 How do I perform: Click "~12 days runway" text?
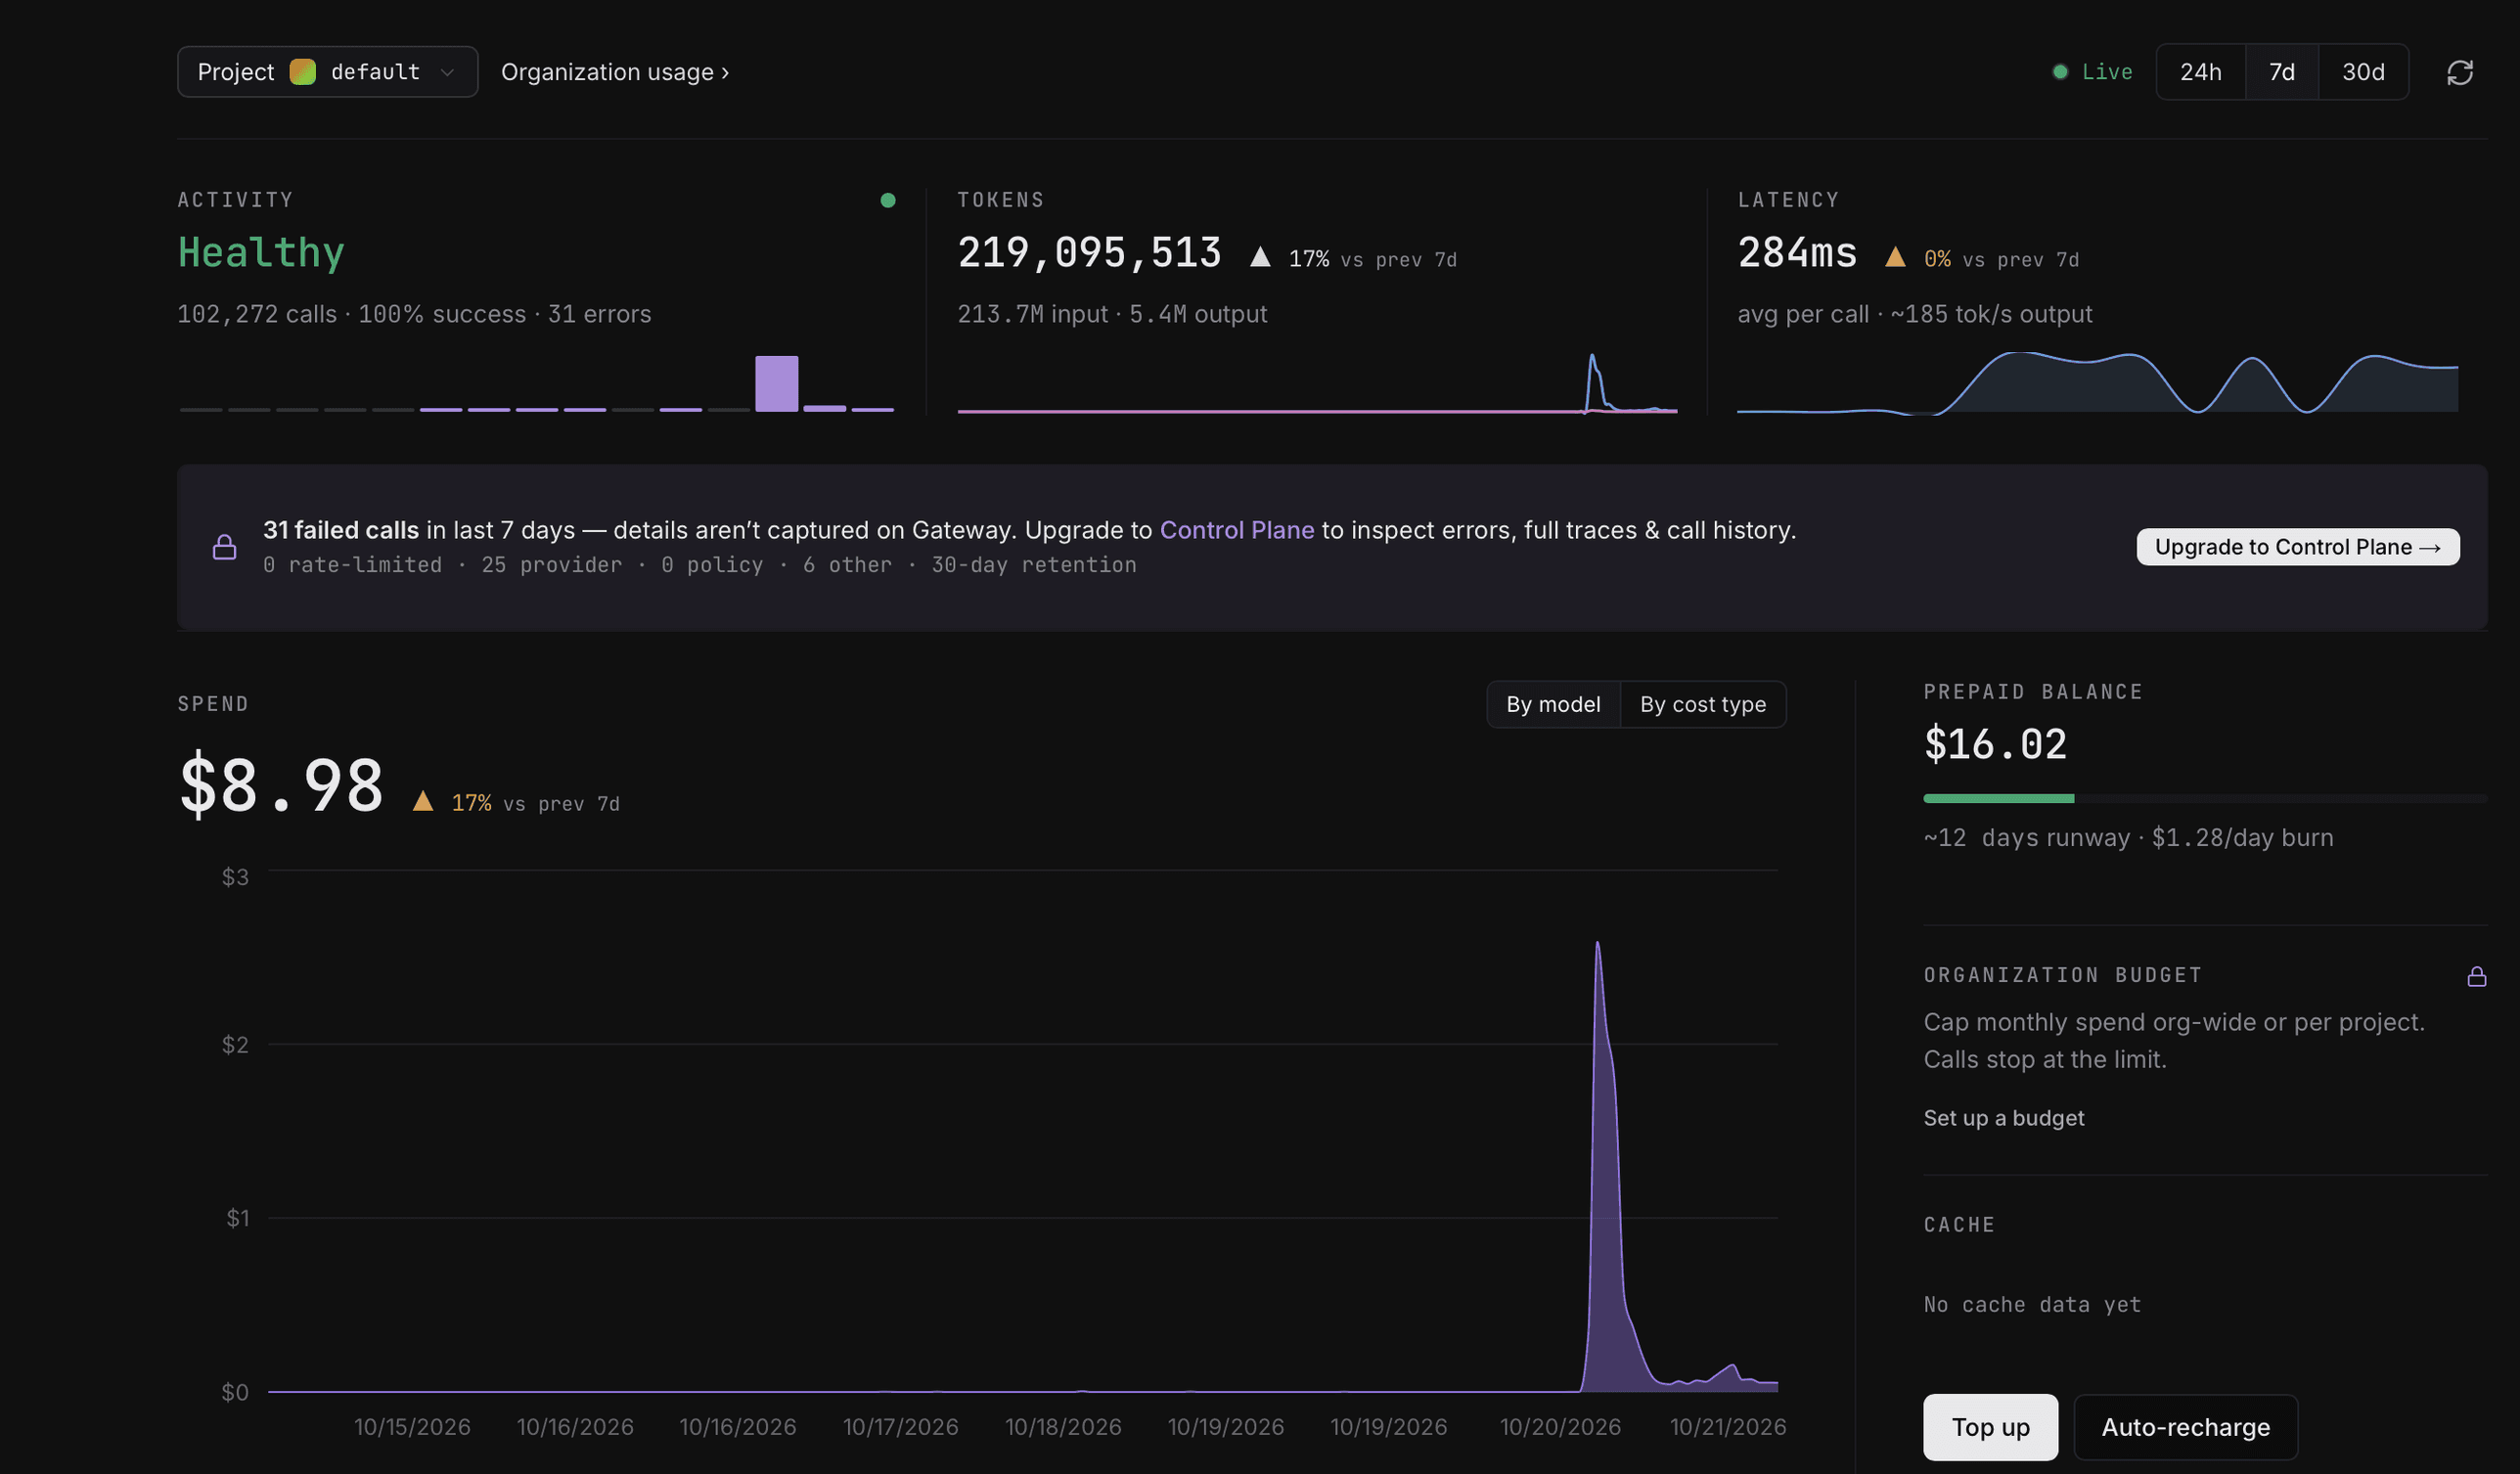(2026, 837)
